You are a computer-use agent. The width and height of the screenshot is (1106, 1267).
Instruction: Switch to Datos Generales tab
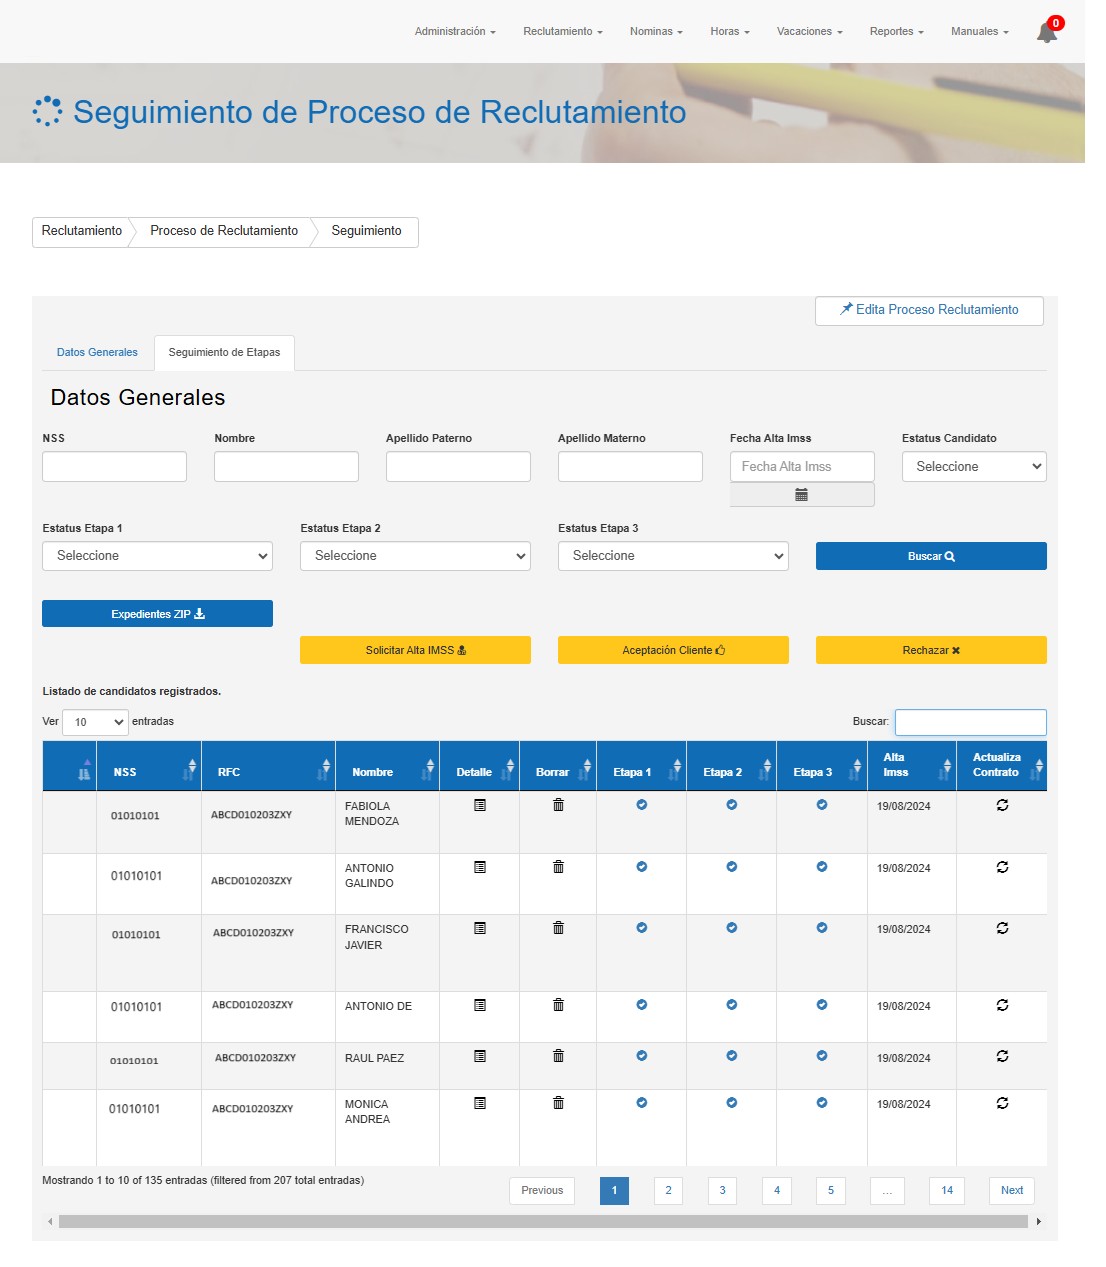point(97,352)
